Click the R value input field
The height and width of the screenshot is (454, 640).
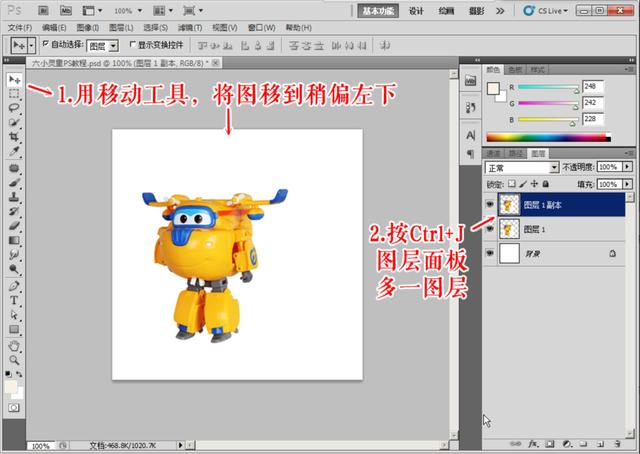point(593,87)
